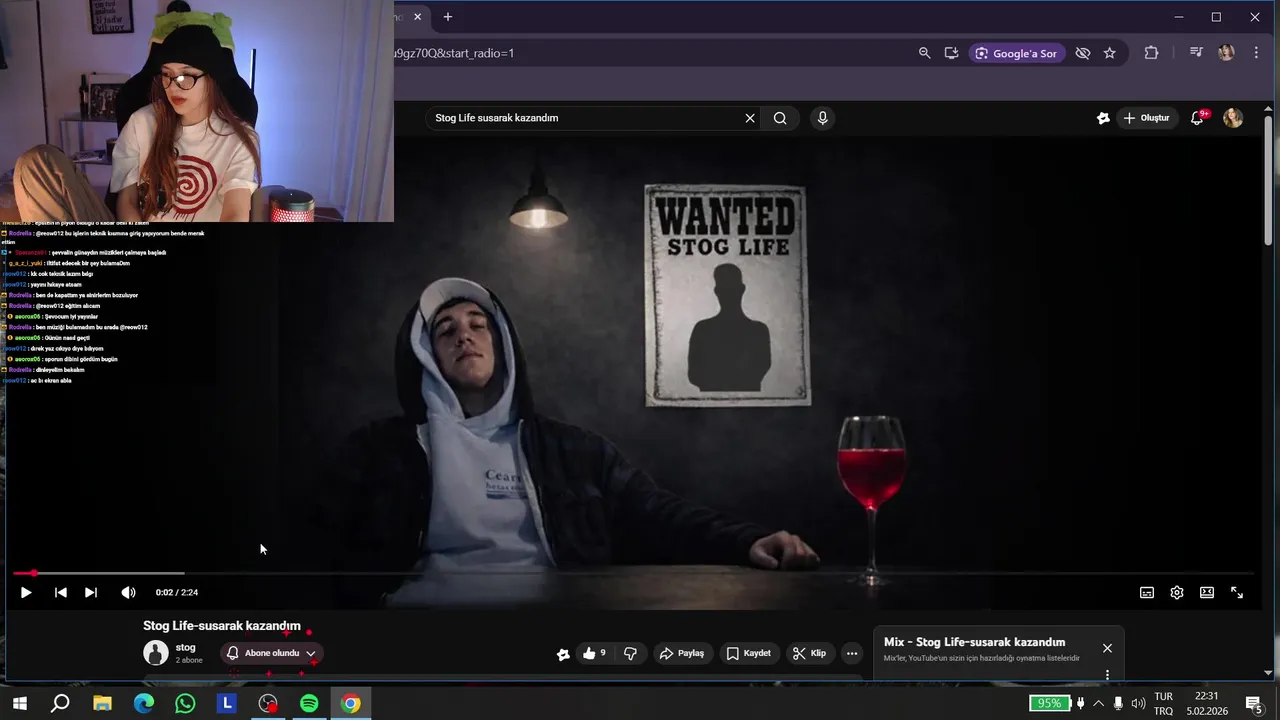This screenshot has width=1280, height=720.
Task: Open Spotify from taskbar
Action: click(309, 703)
